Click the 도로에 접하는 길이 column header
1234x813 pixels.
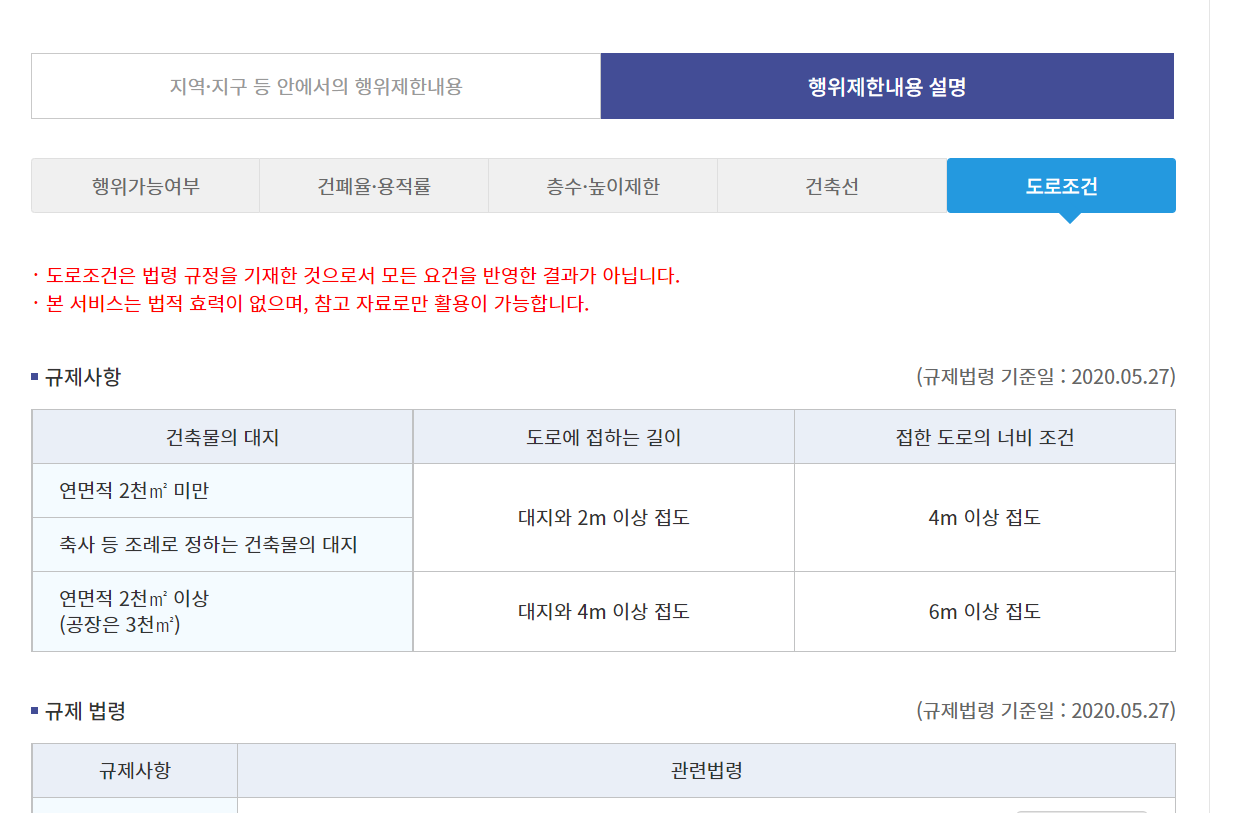(x=604, y=437)
